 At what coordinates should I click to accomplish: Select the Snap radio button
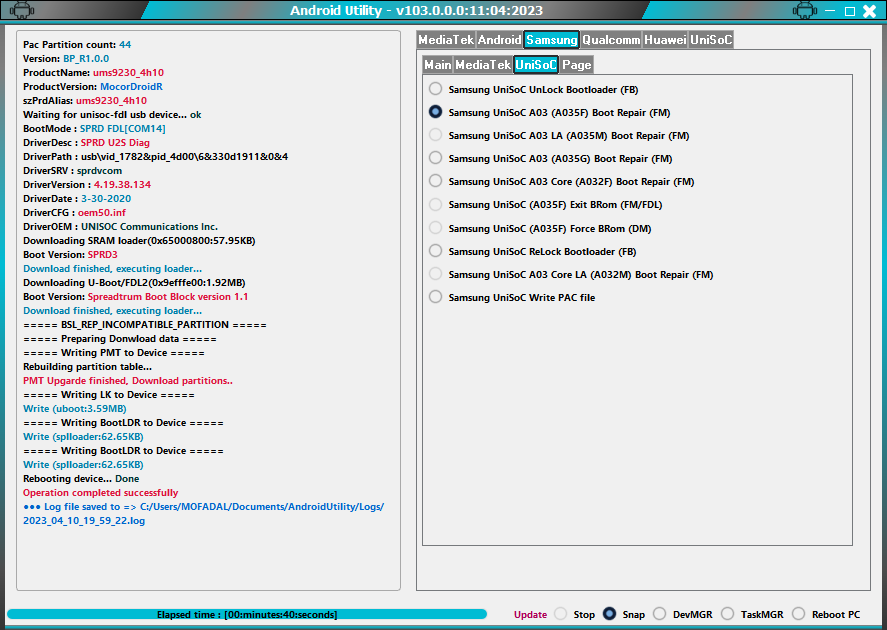[x=609, y=614]
